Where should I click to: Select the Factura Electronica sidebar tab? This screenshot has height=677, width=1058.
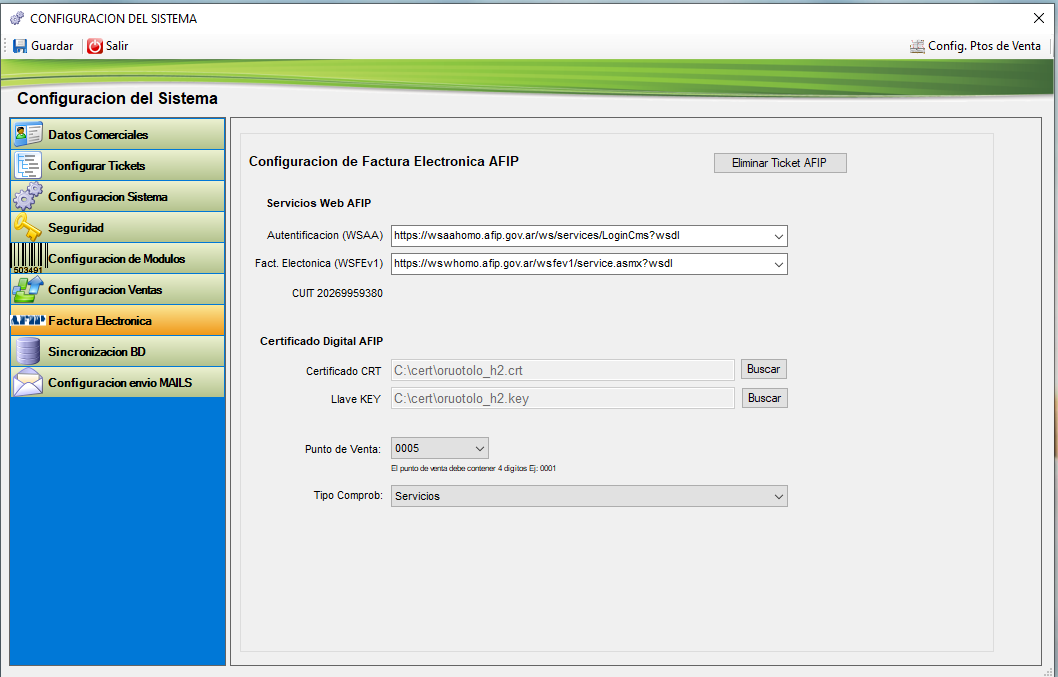pos(100,321)
